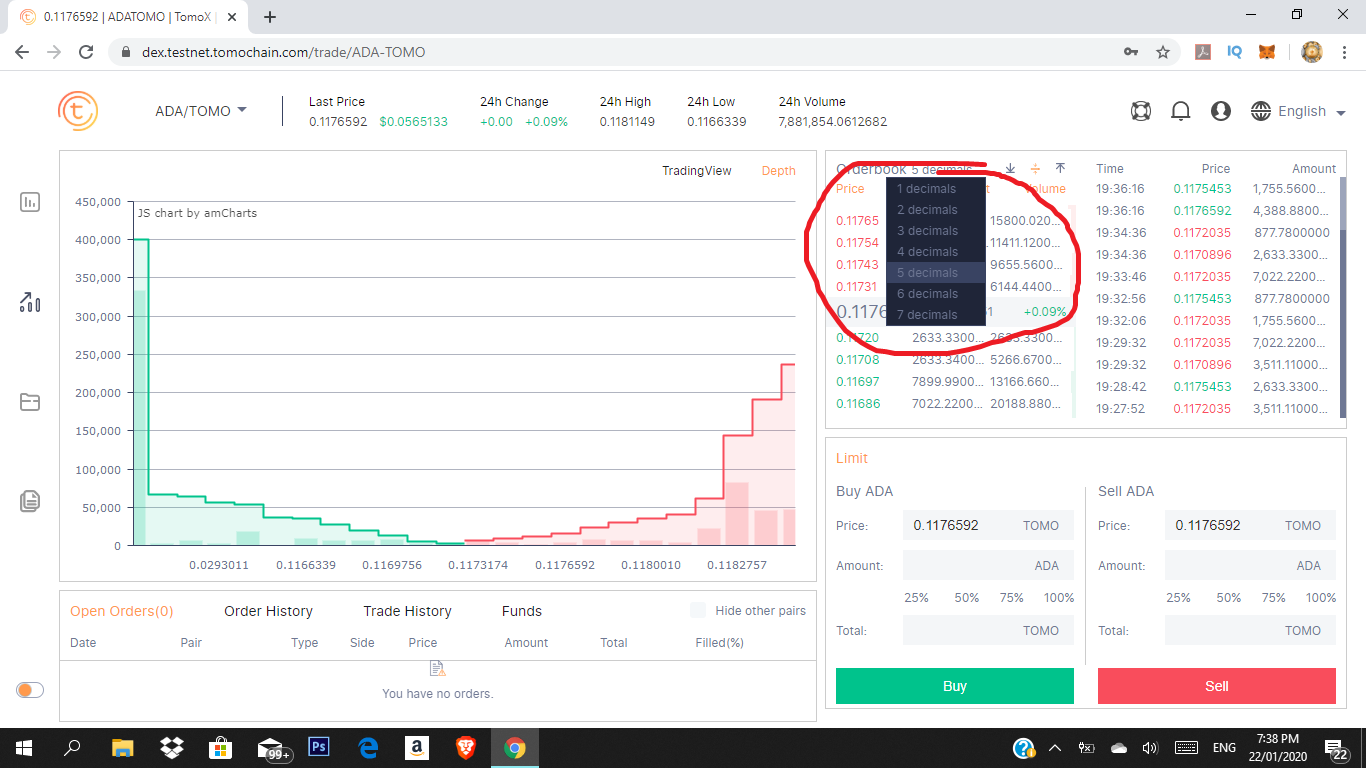Open the wallet folder icon in left sidebar
Viewport: 1366px width, 768px height.
[30, 402]
